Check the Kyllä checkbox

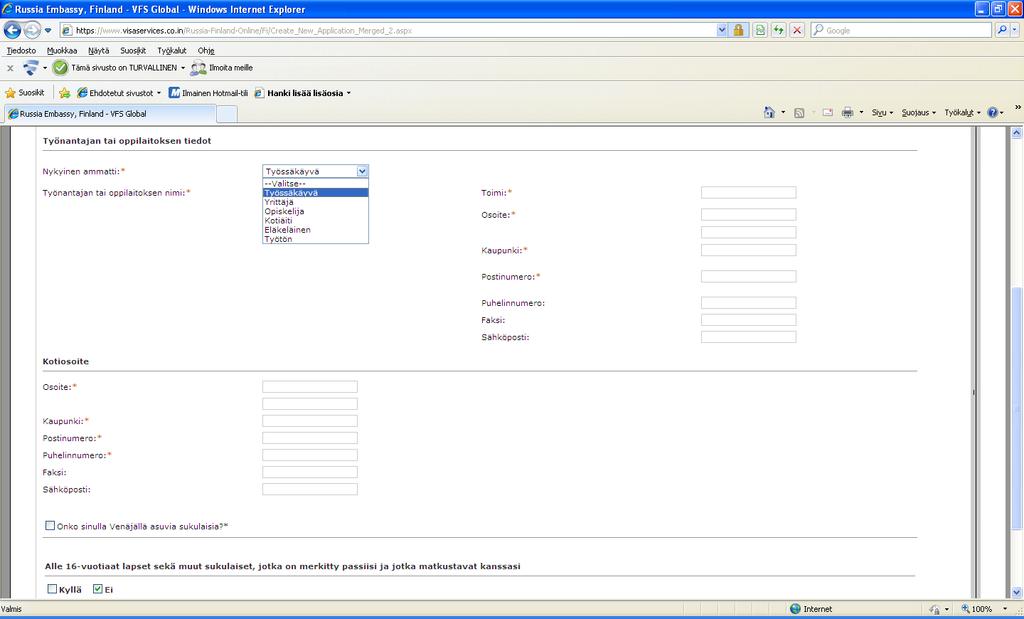52,589
